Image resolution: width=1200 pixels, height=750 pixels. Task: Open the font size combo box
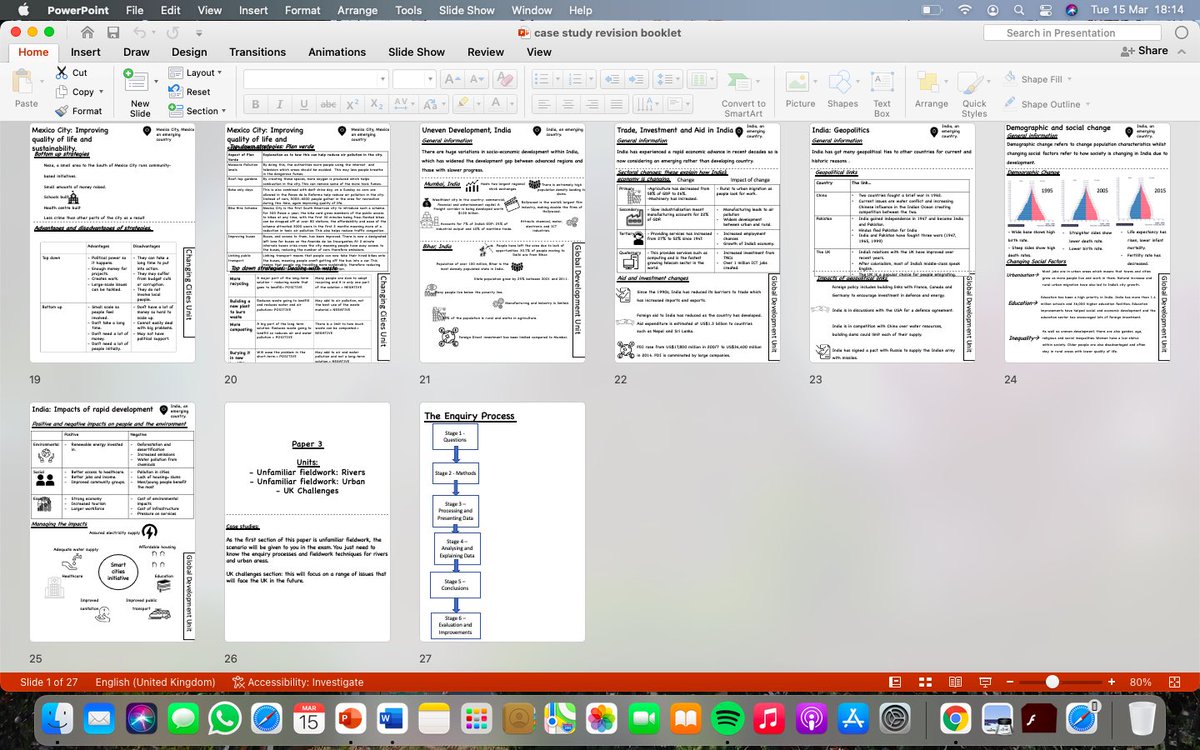click(x=414, y=79)
